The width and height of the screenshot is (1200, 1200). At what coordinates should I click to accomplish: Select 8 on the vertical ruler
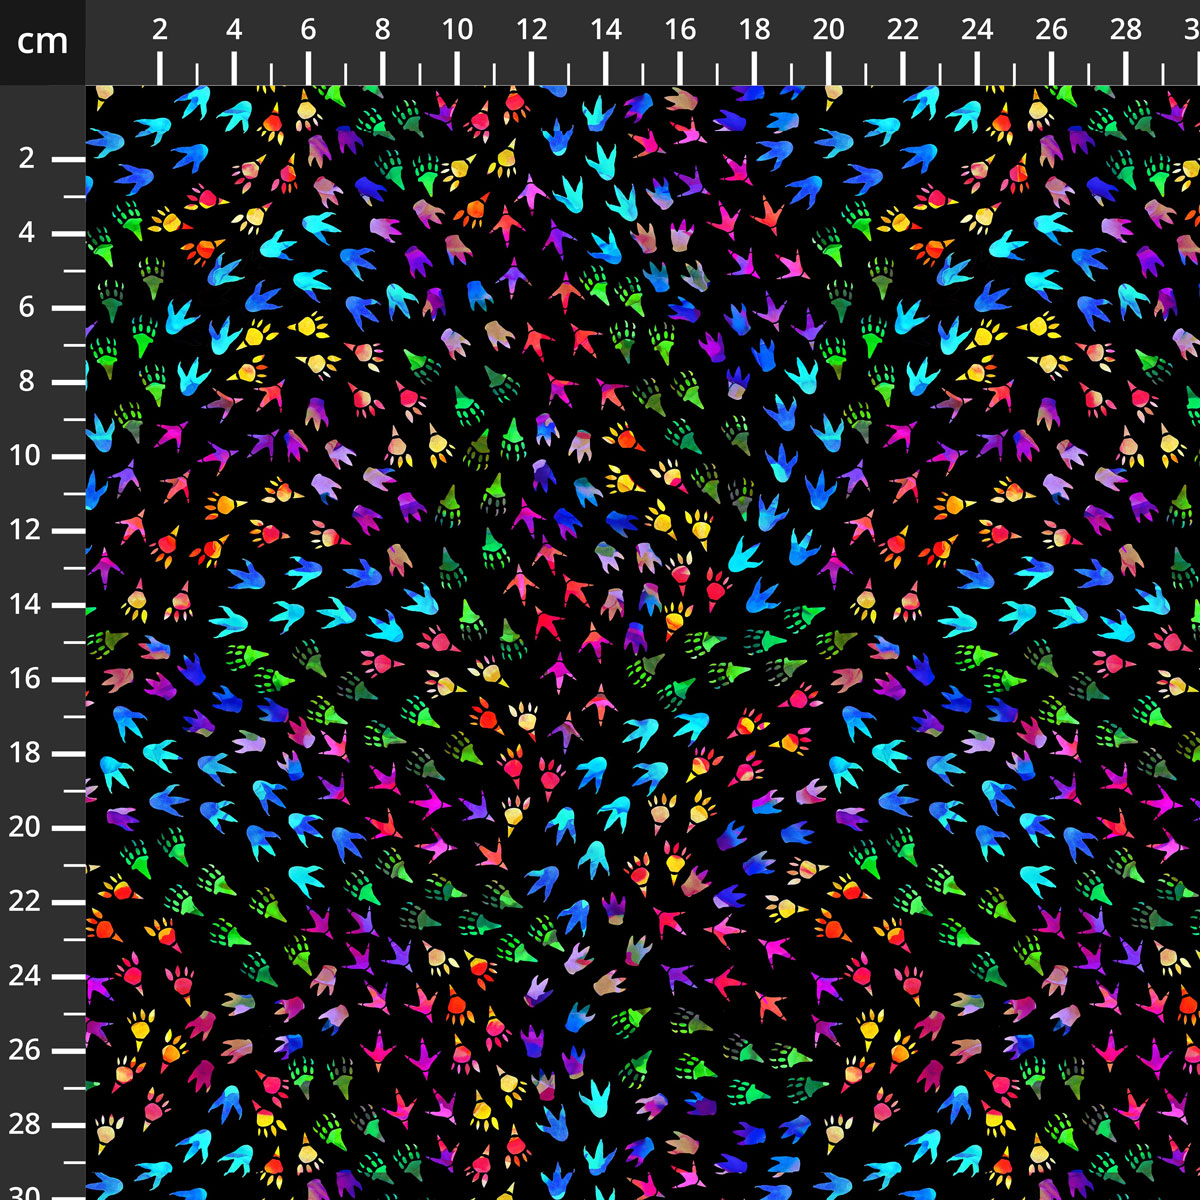pyautogui.click(x=27, y=381)
